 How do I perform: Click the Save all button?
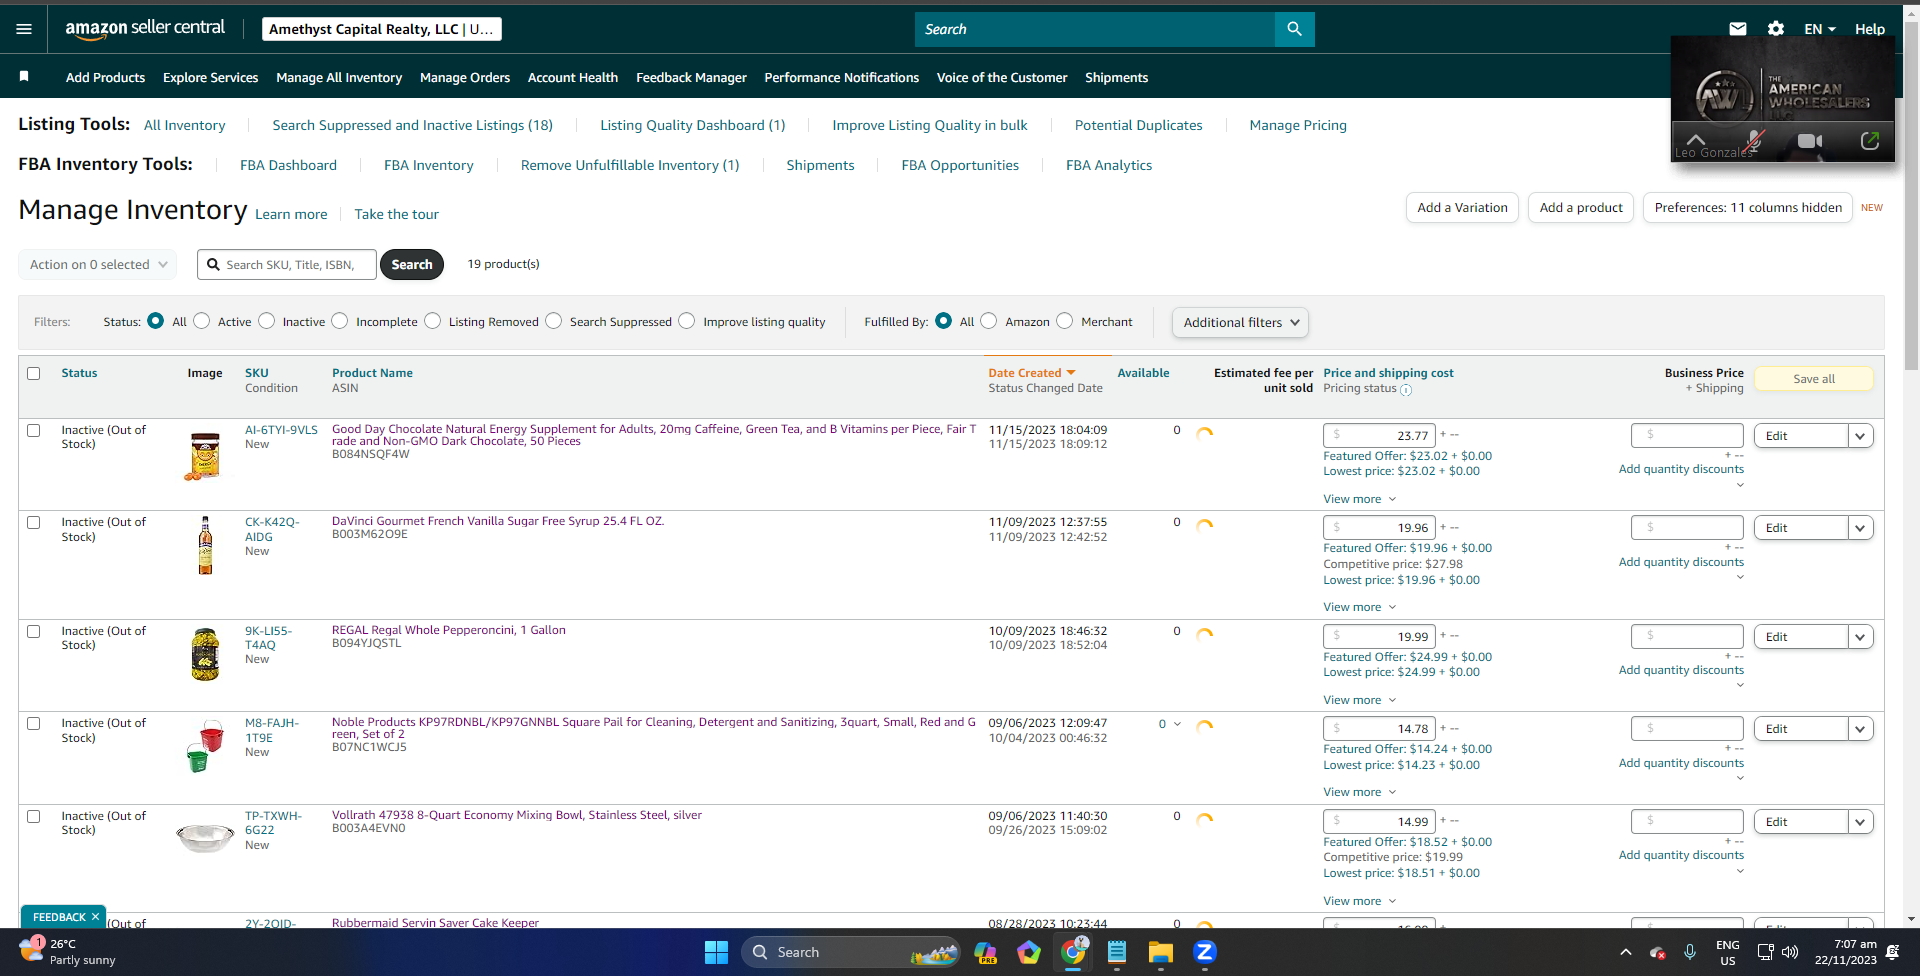coord(1814,379)
